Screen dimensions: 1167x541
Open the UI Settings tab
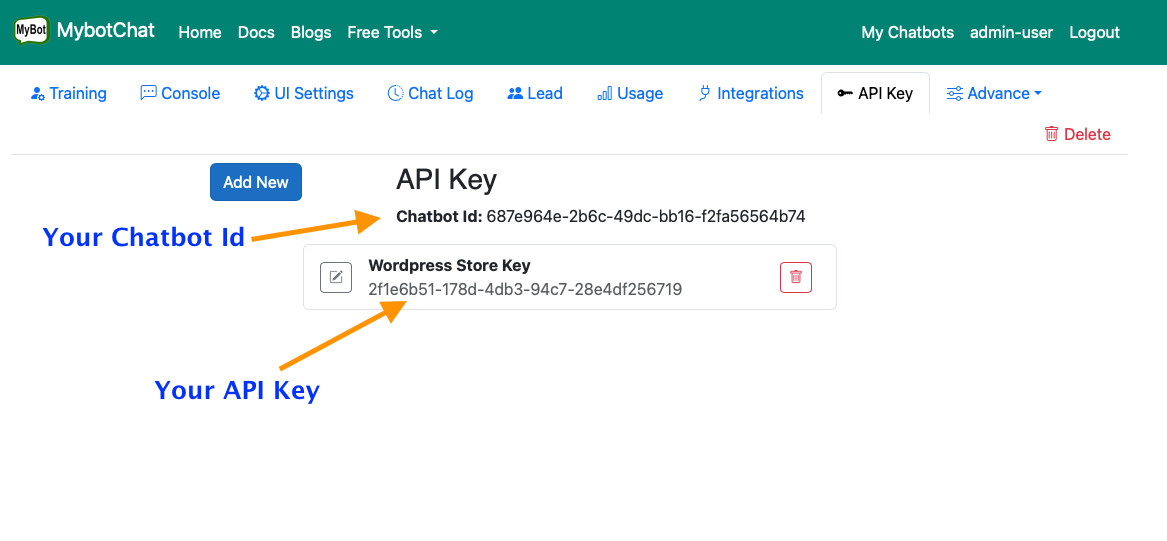(x=304, y=94)
